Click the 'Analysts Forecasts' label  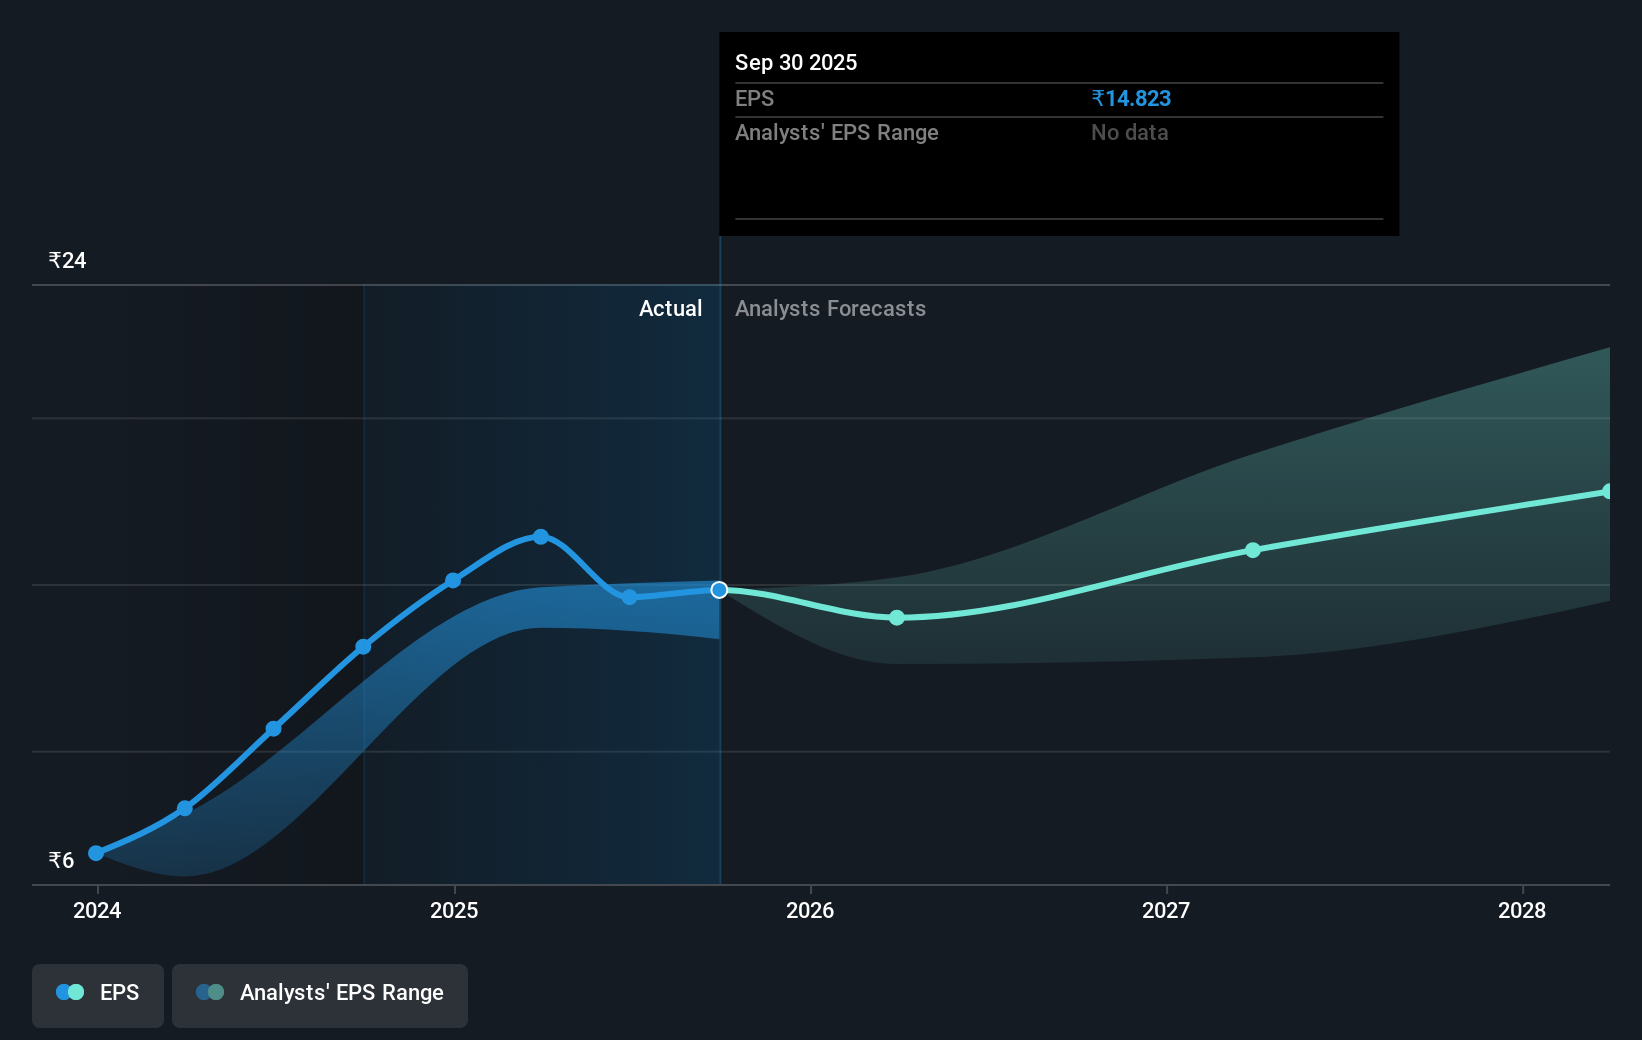pos(830,308)
